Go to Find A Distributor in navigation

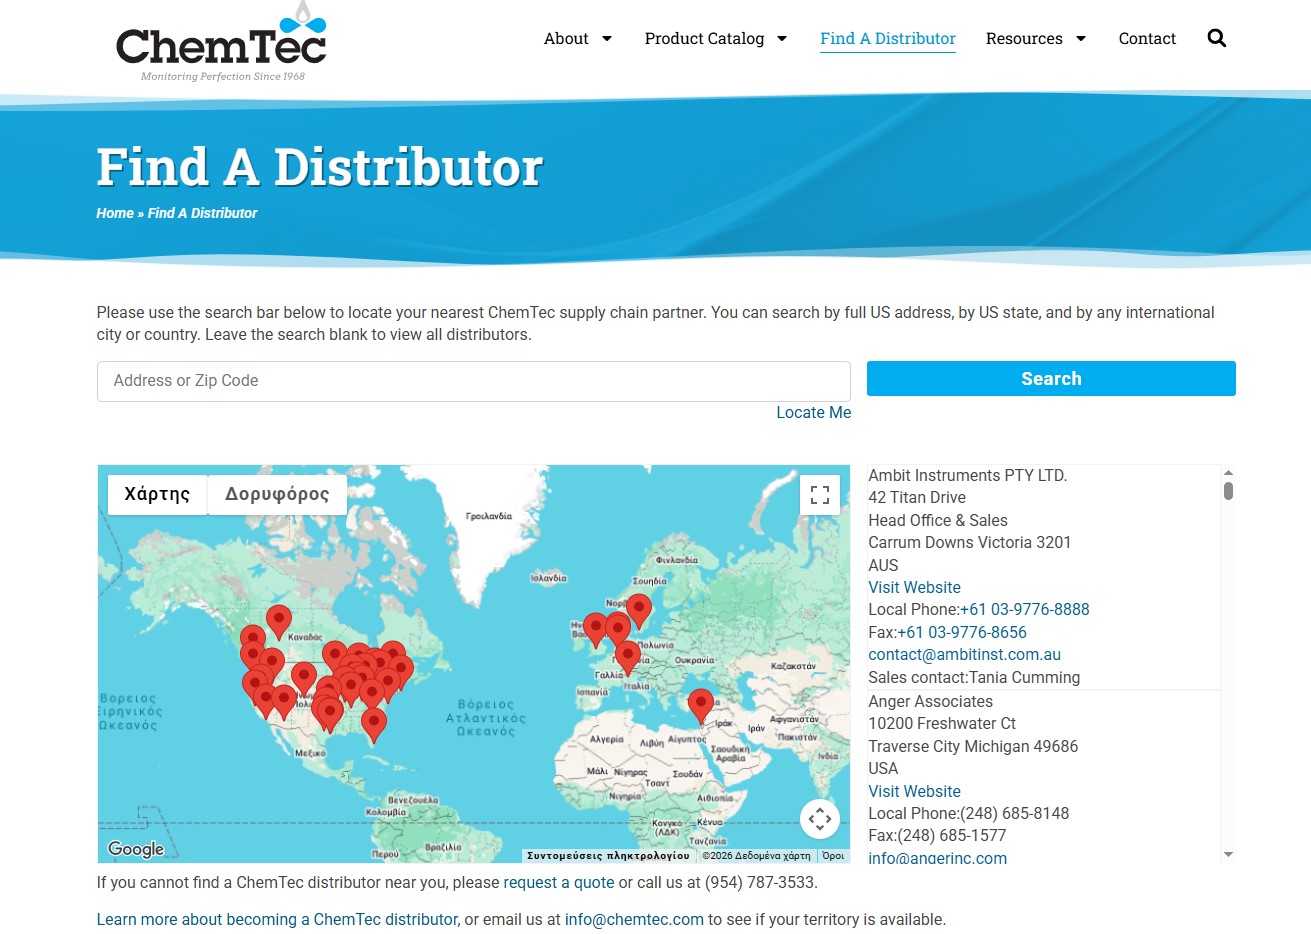[x=888, y=39]
